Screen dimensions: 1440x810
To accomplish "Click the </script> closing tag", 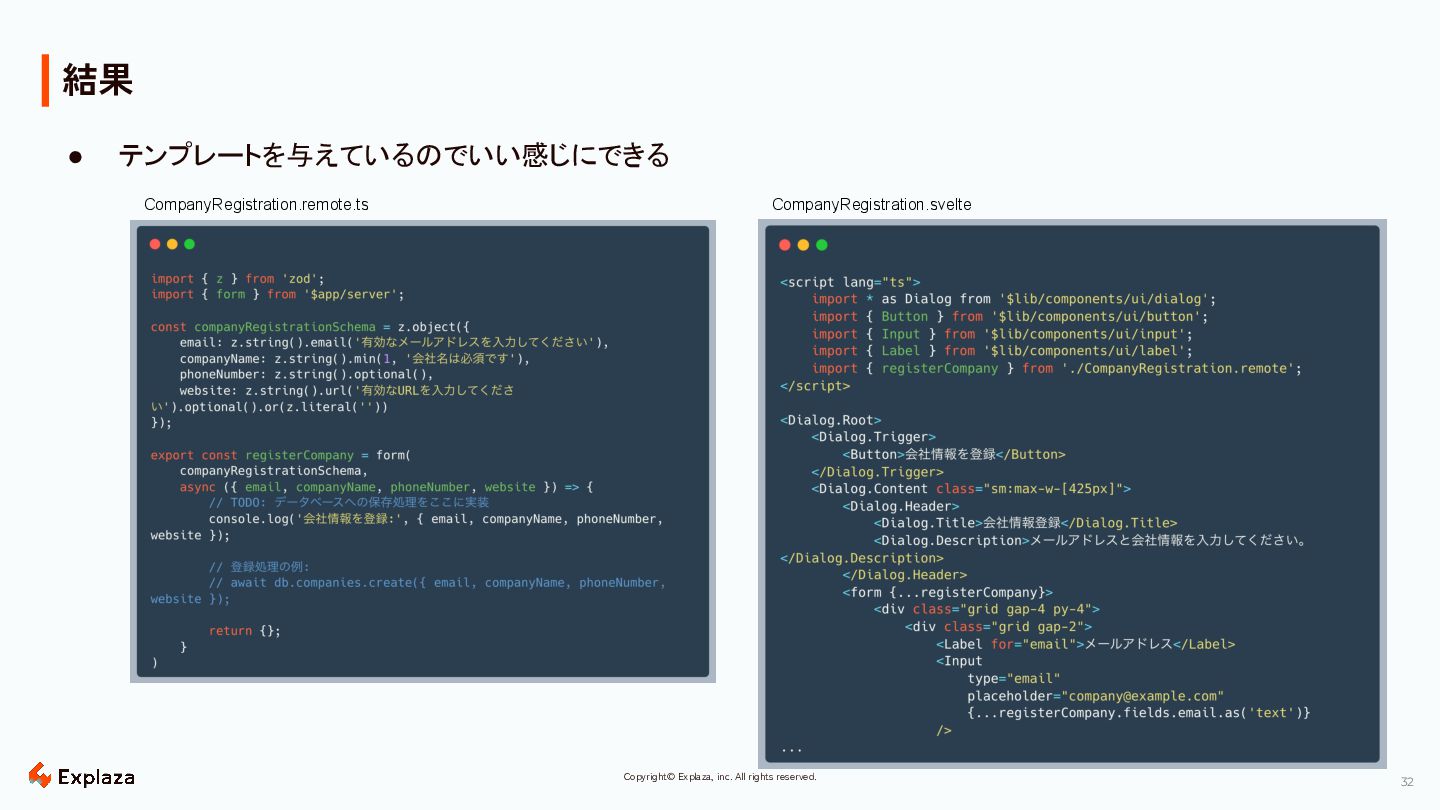I will click(x=815, y=385).
